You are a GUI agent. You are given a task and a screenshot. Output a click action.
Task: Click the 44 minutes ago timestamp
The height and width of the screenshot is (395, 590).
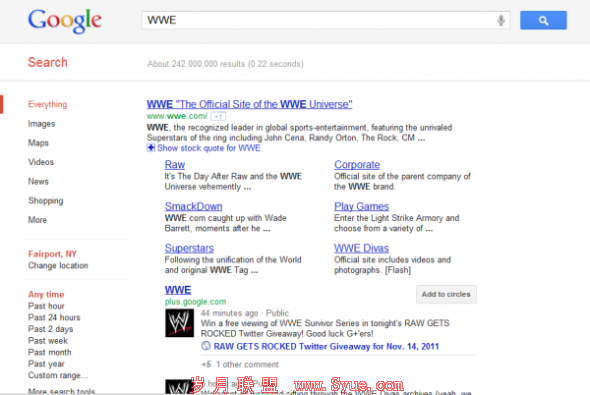[230, 313]
